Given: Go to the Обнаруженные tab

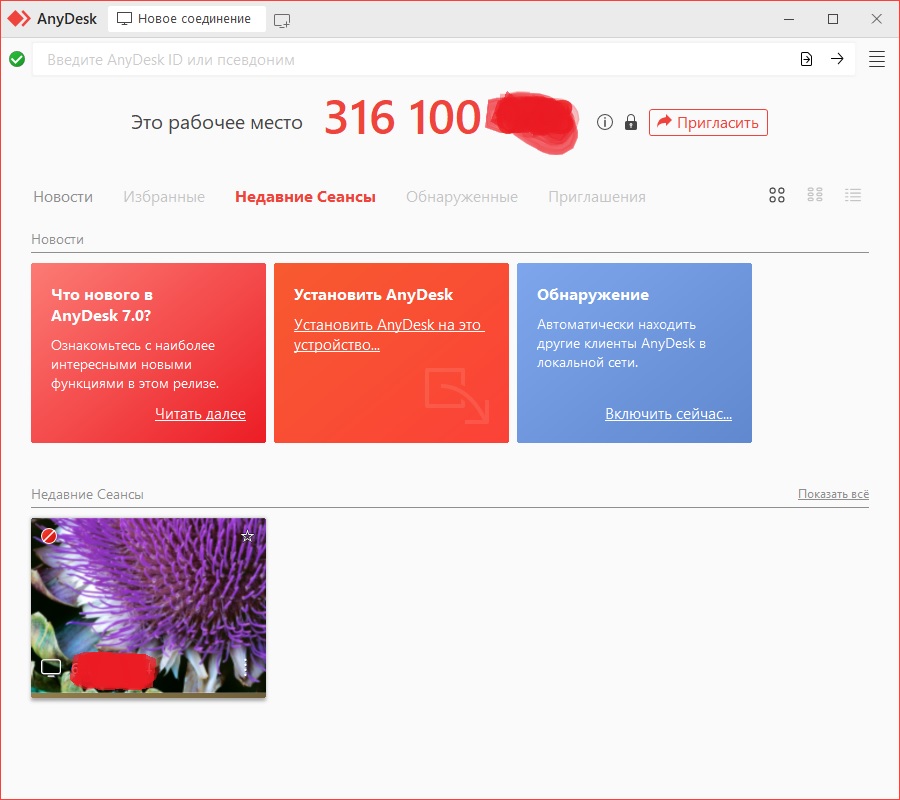Looking at the screenshot, I should pyautogui.click(x=462, y=197).
